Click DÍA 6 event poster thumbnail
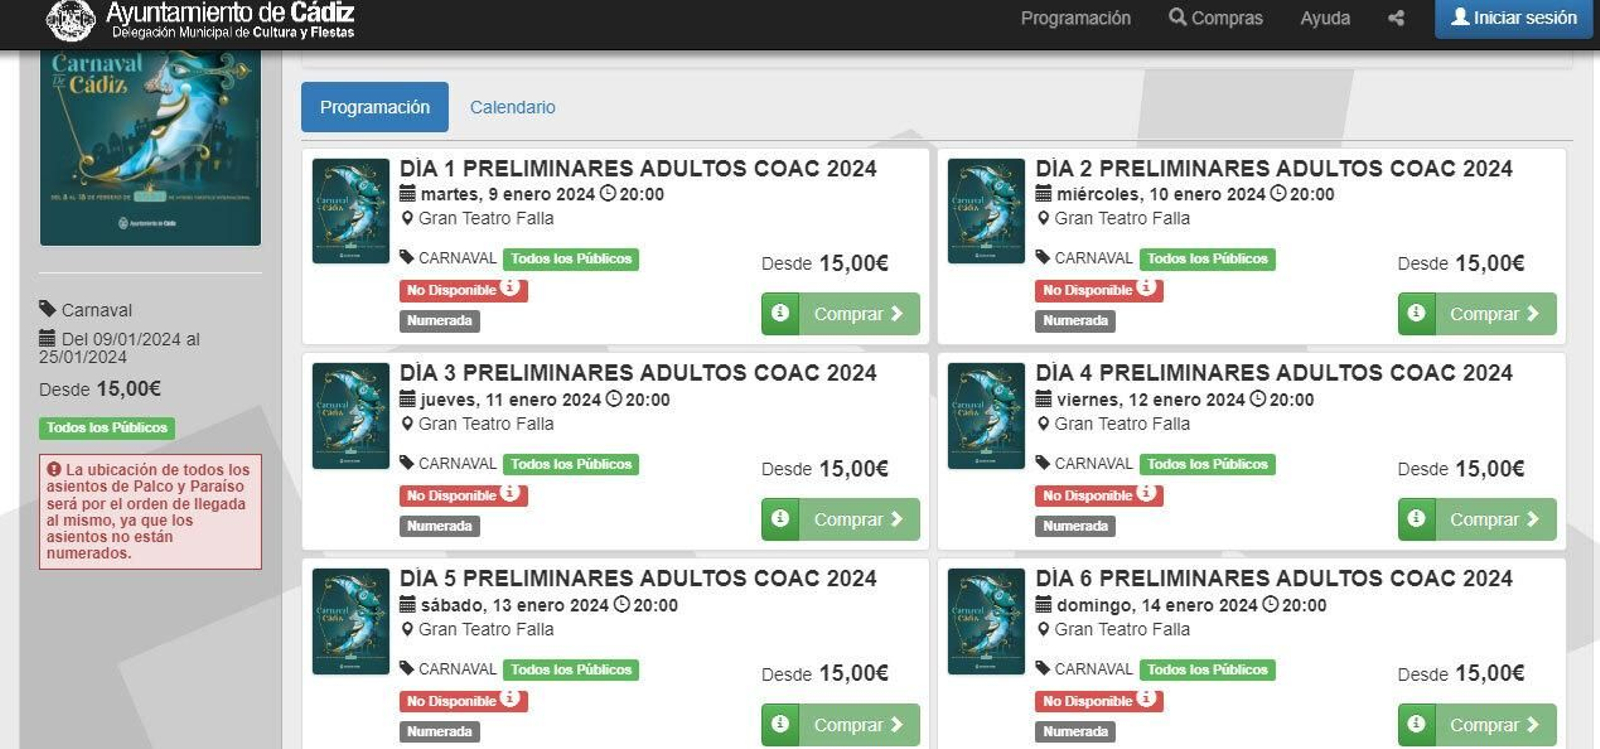This screenshot has width=1600, height=749. coord(986,621)
